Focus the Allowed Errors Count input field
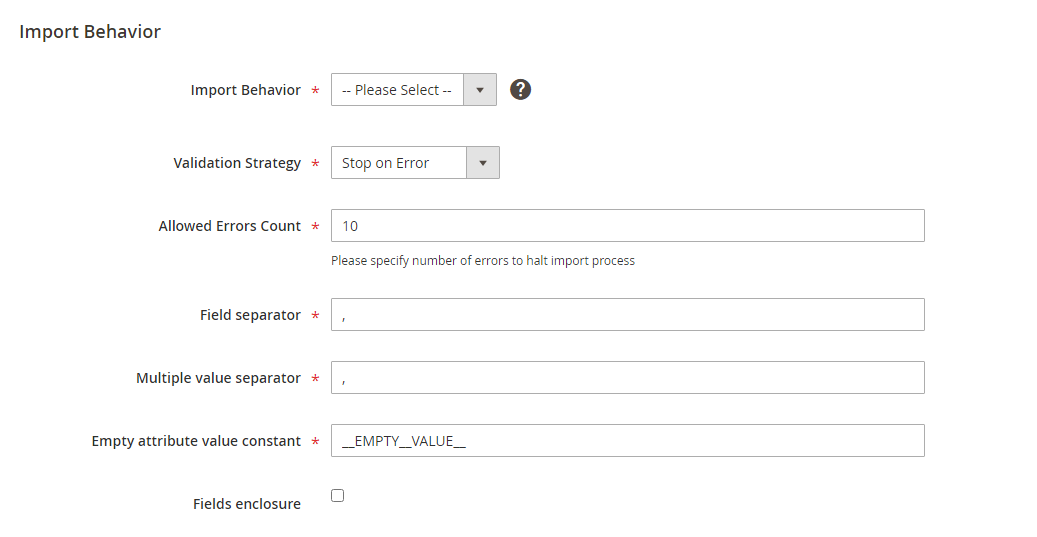1037x537 pixels. pyautogui.click(x=627, y=226)
